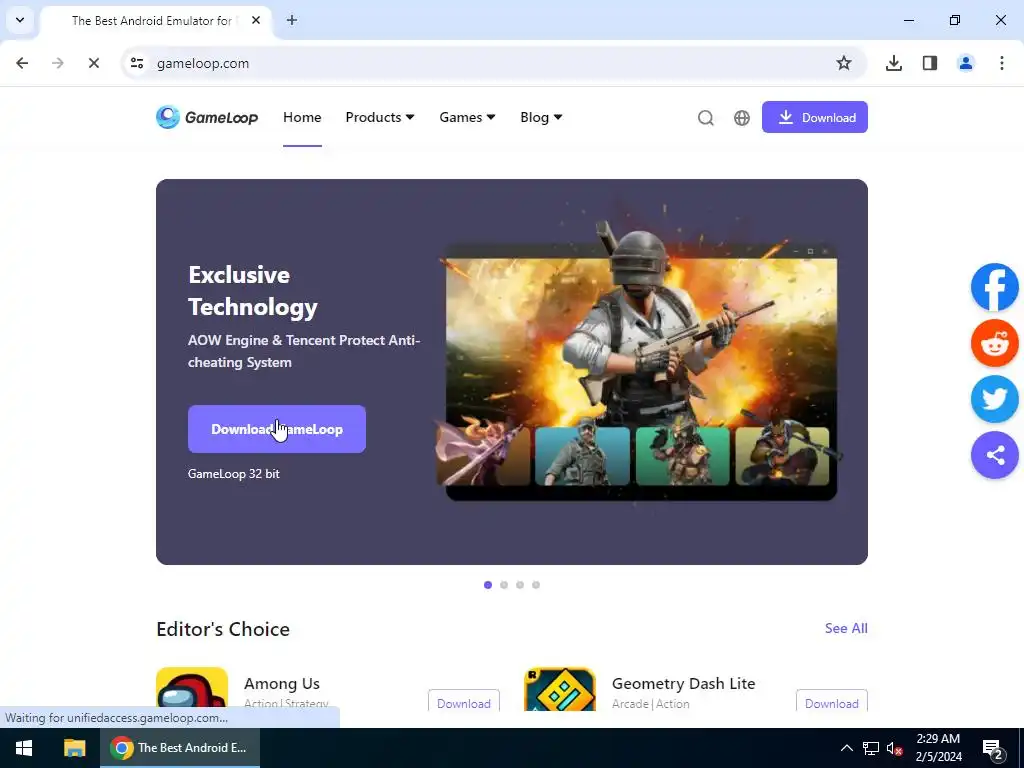Expand the Blog menu
This screenshot has width=1024, height=768.
(x=541, y=118)
